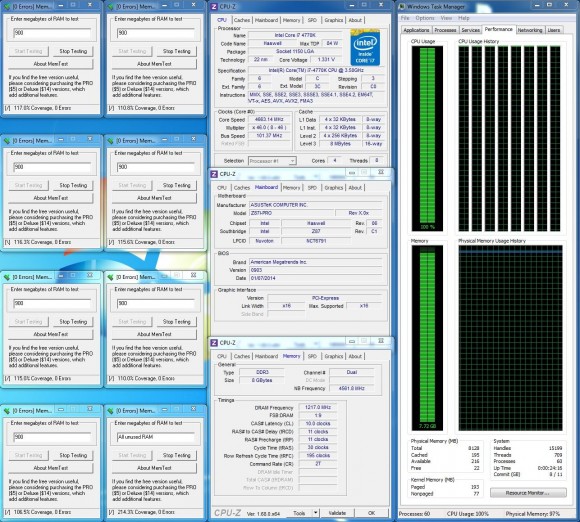This screenshot has height=522, width=580.
Task: Click the MemTest title icon of 110.8% coverage window
Action: pos(110,6)
